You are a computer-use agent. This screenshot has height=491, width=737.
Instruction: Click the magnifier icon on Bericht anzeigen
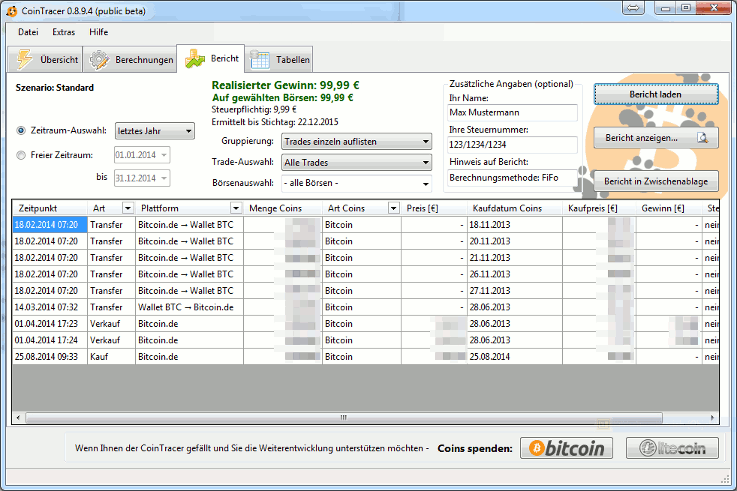(702, 138)
